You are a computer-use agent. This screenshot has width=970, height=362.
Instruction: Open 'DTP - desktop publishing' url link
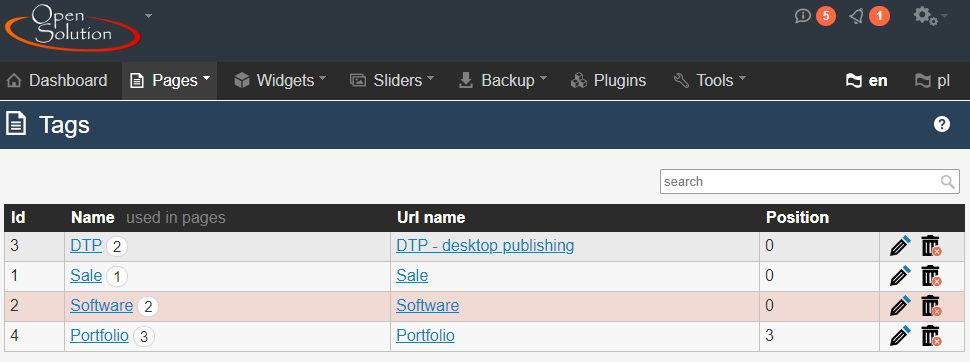coord(485,246)
